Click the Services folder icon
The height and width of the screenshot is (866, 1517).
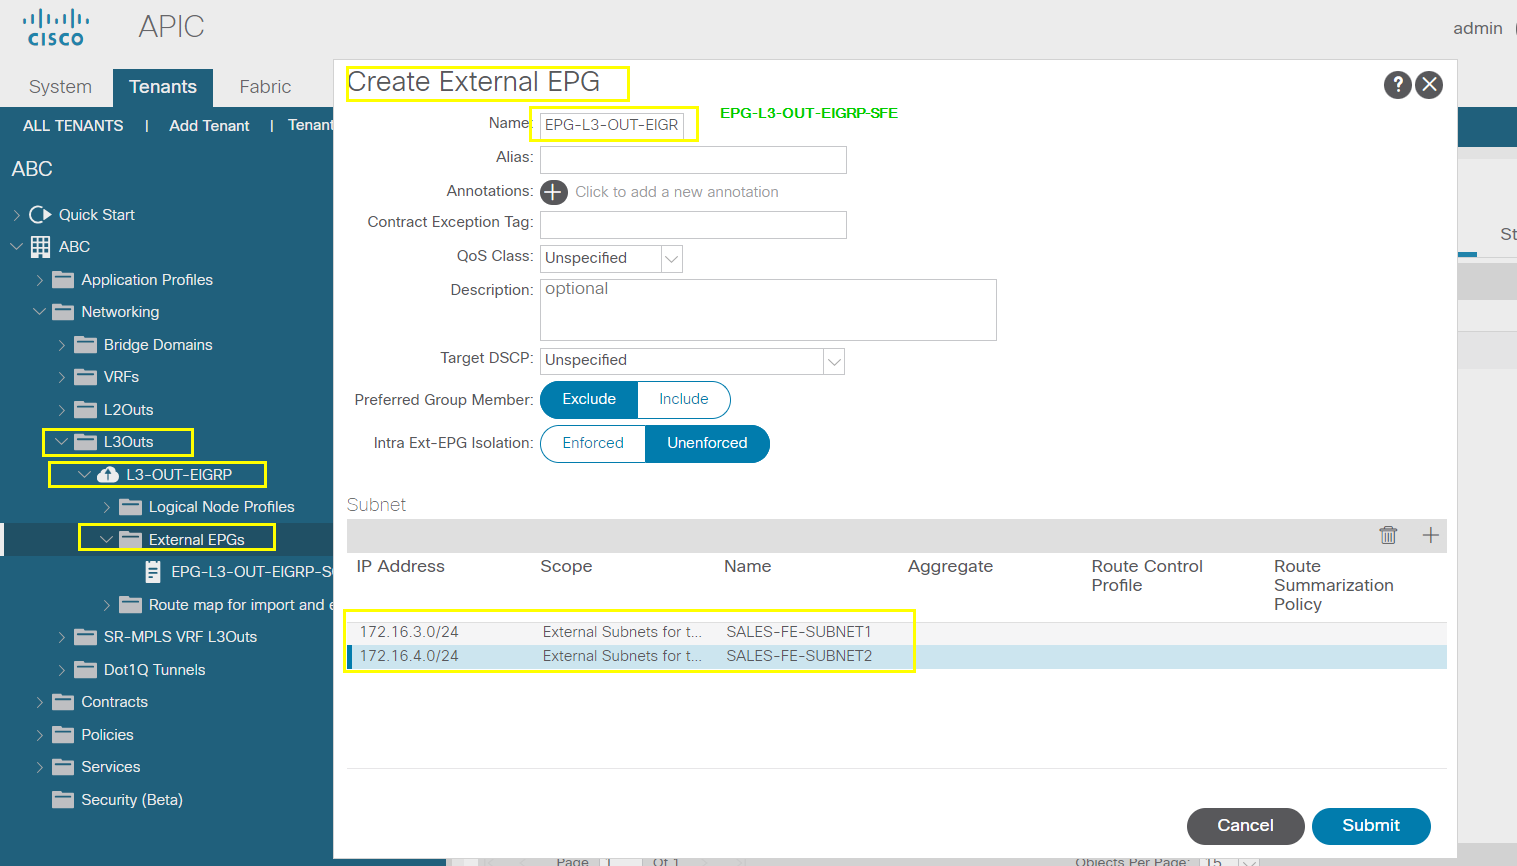point(63,766)
